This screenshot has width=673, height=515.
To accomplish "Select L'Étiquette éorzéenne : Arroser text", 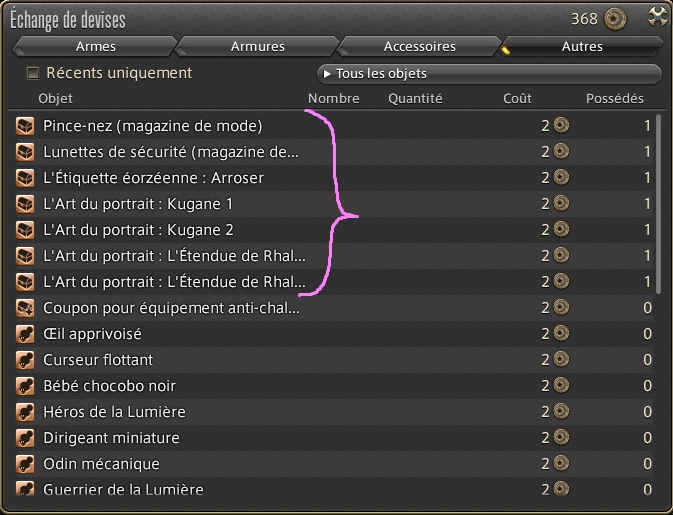I will [x=154, y=178].
